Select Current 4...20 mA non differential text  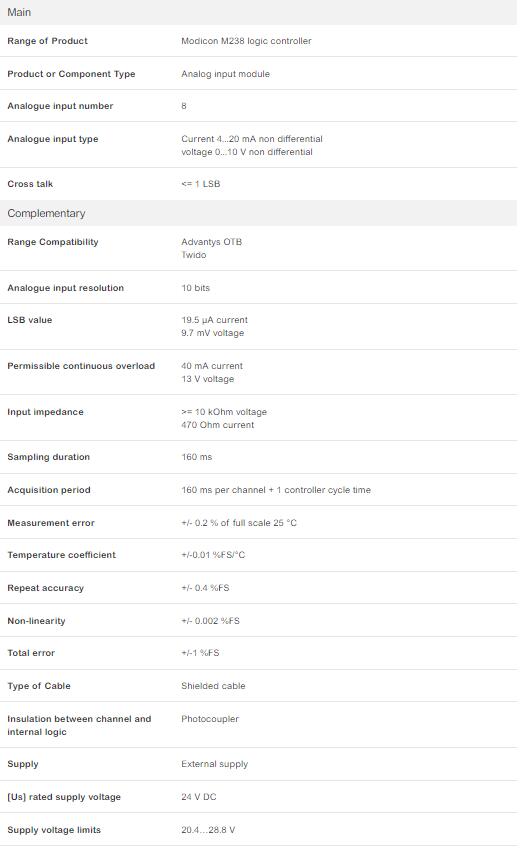tap(251, 139)
